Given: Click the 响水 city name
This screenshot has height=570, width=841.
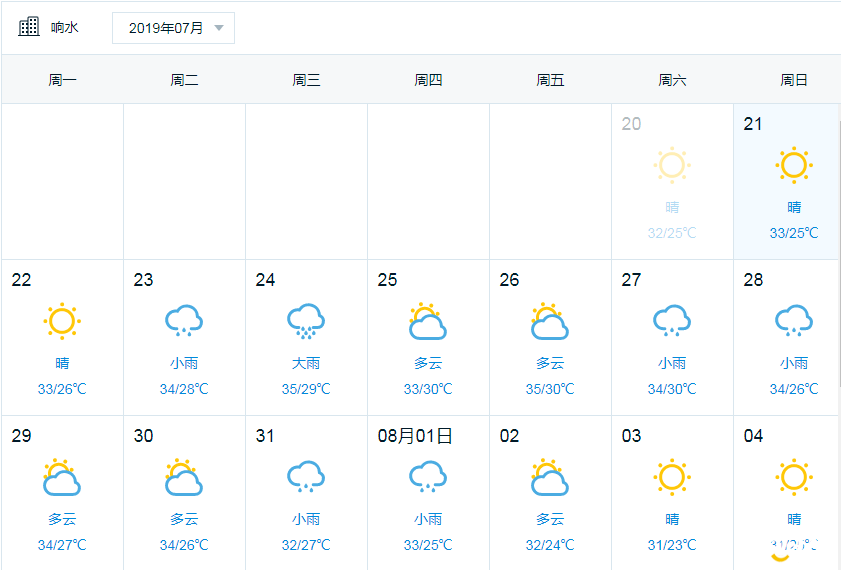Looking at the screenshot, I should coord(64,27).
